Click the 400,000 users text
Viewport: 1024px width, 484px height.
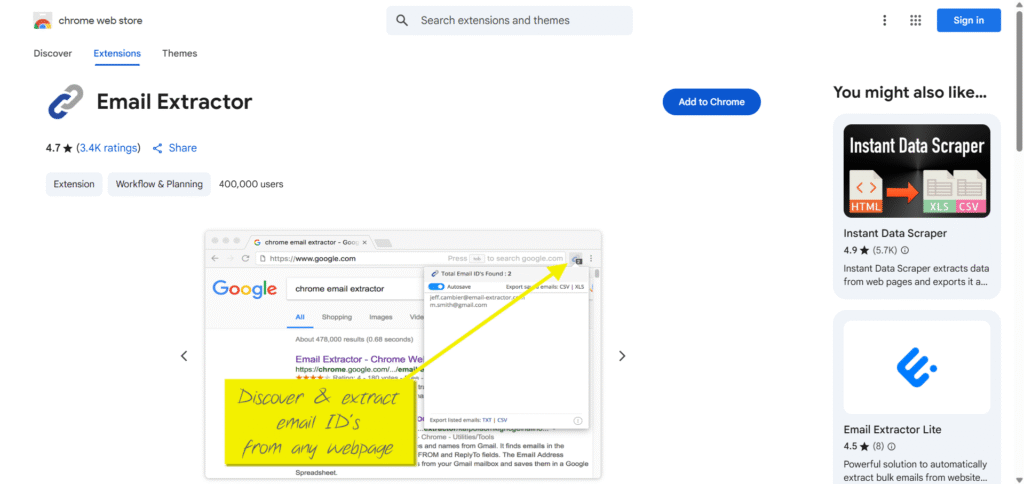pos(251,184)
